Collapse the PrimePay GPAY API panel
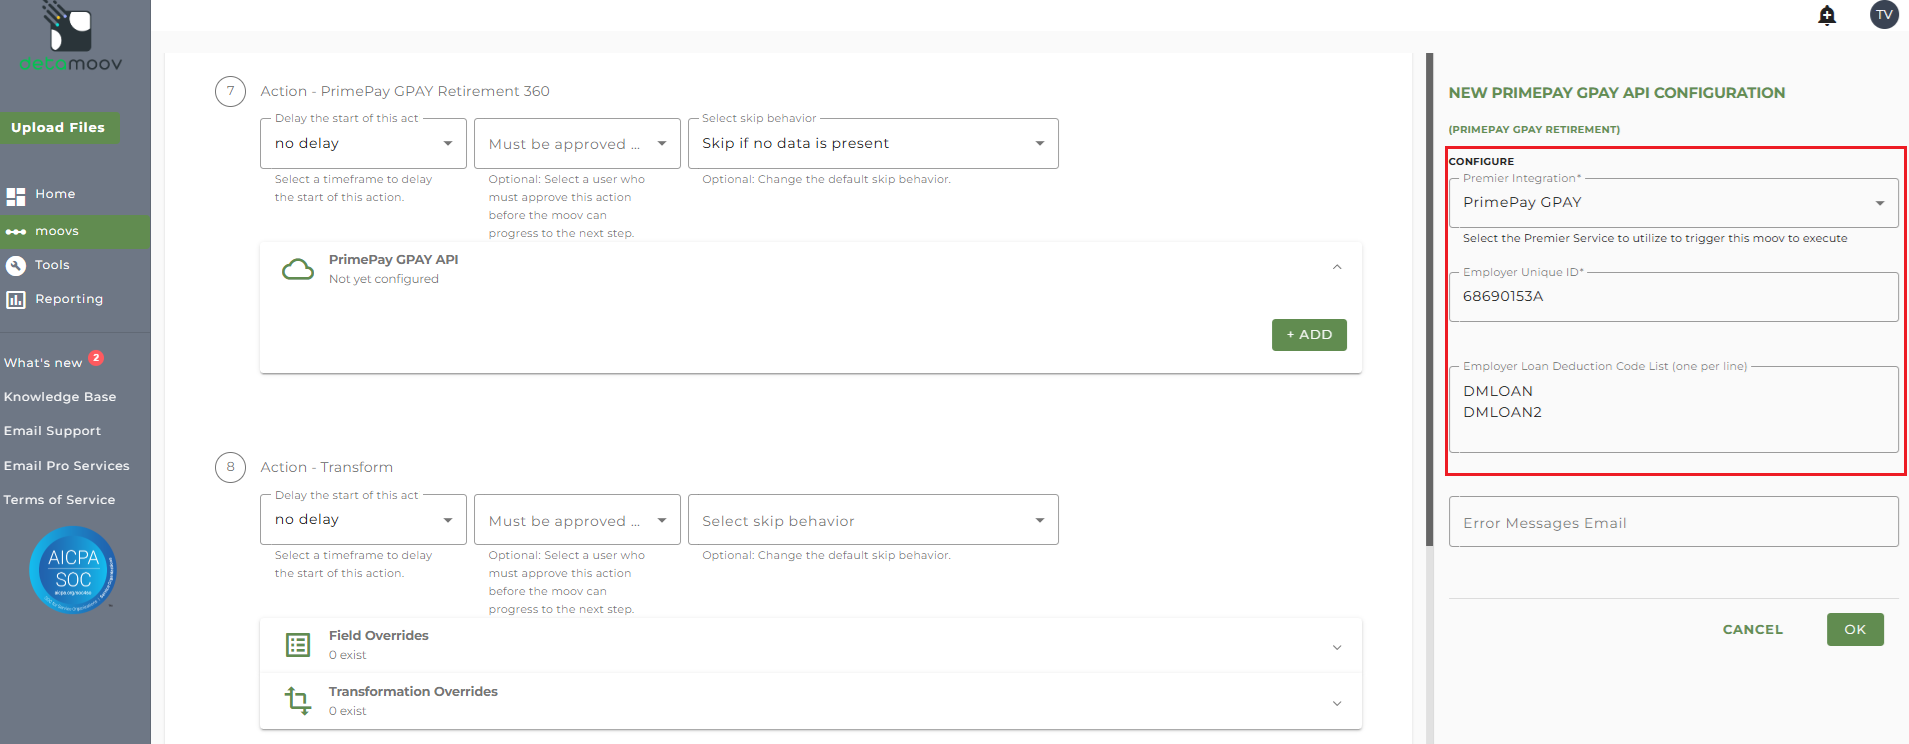Screen dimensions: 1909x744 pyautogui.click(x=1337, y=268)
